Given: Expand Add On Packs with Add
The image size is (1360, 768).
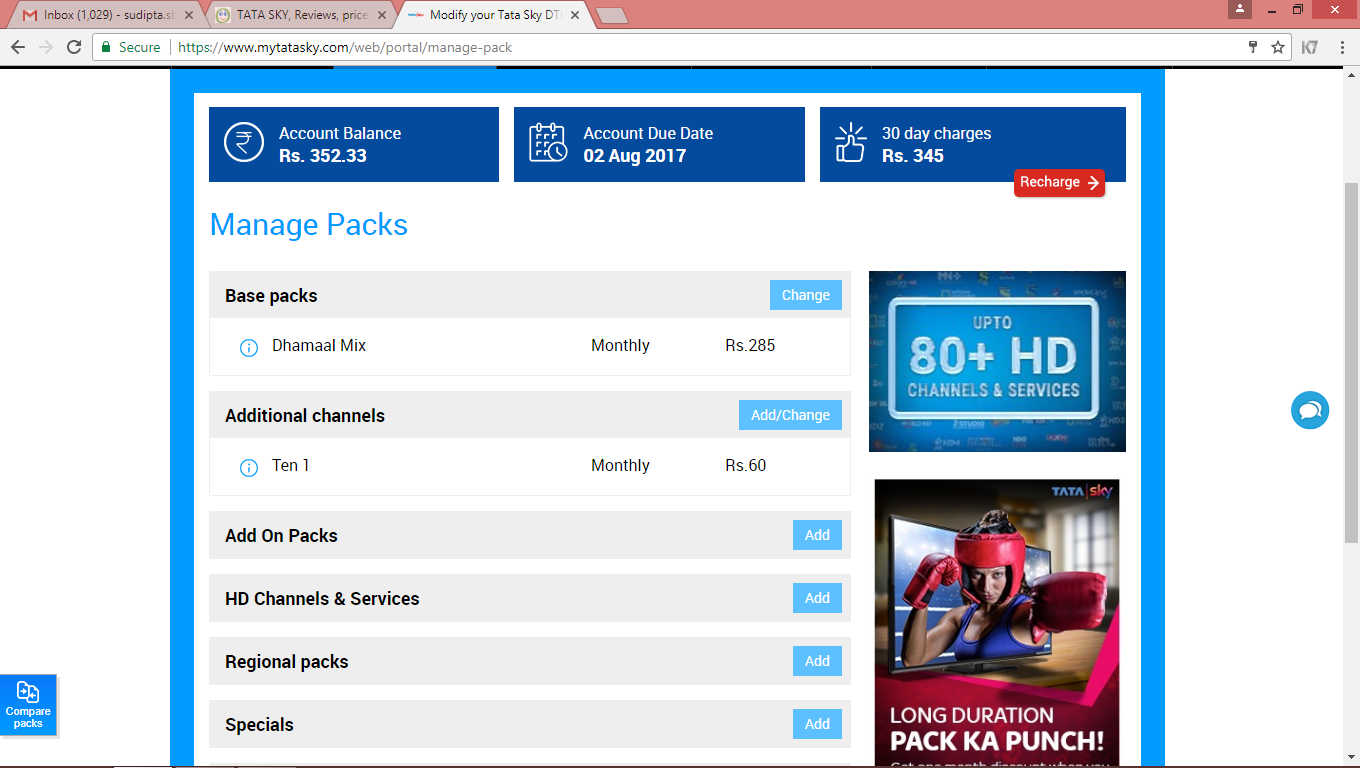Looking at the screenshot, I should [x=817, y=535].
